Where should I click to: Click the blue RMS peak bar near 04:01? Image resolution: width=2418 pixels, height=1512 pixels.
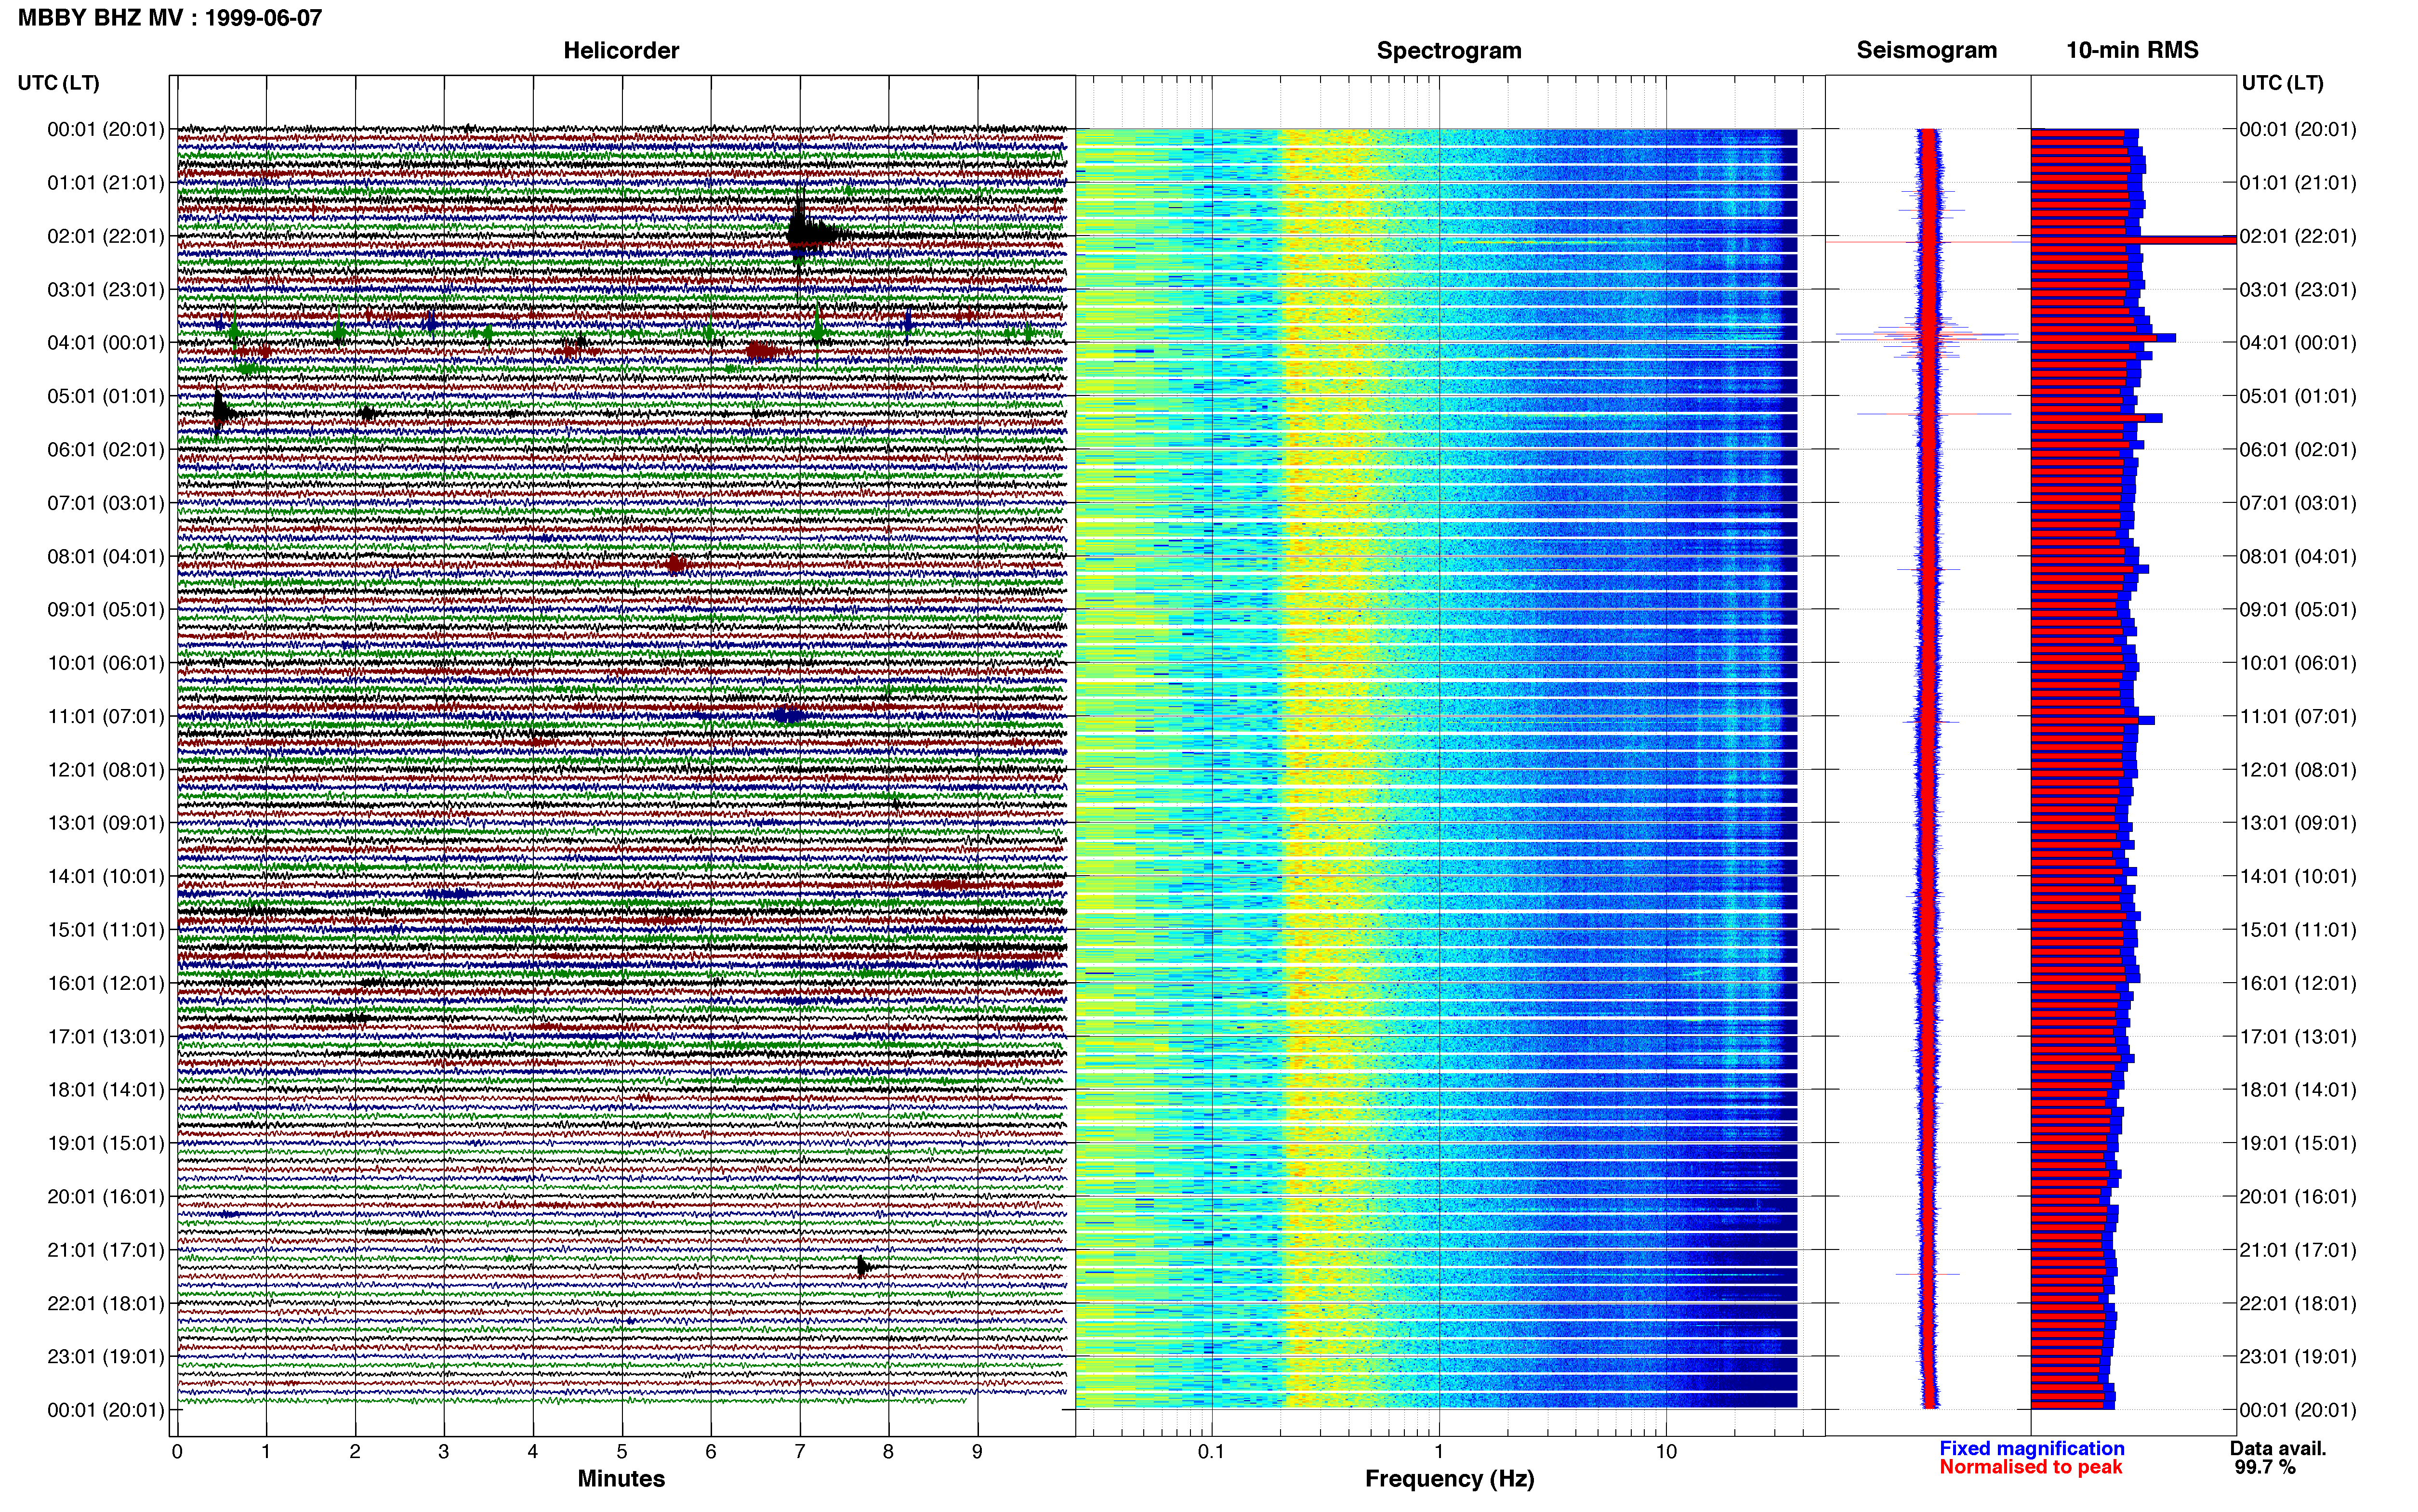click(x=2103, y=338)
